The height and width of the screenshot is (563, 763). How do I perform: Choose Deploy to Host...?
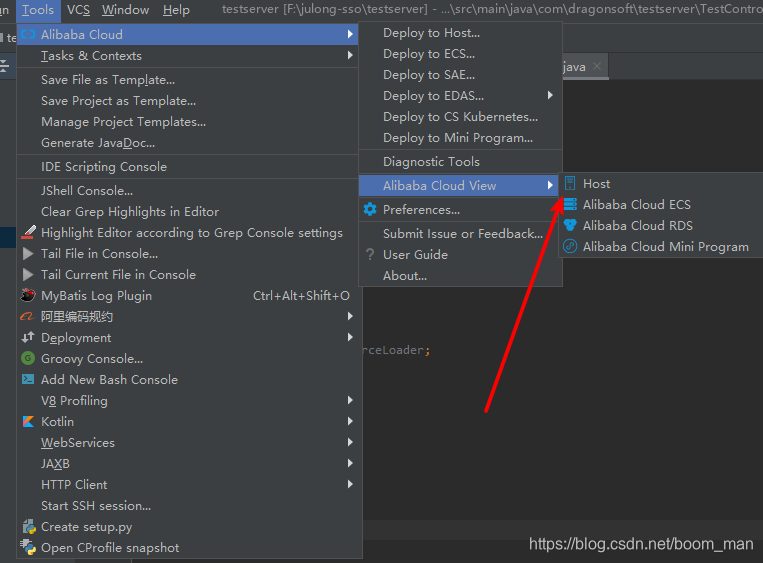click(460, 33)
